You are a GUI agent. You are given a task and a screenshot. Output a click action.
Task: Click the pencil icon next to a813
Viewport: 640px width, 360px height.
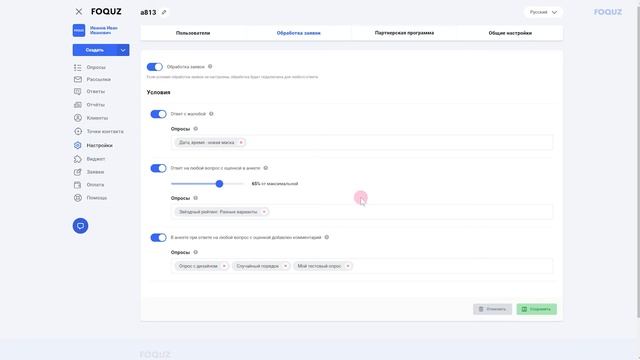coord(164,12)
